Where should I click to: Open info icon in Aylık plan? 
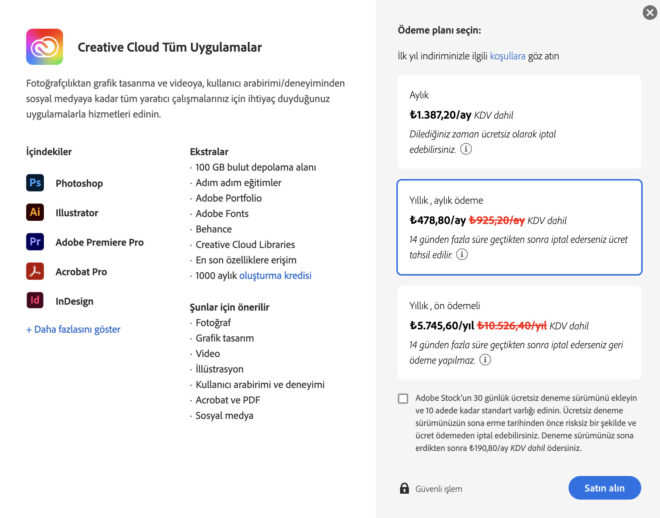[466, 149]
